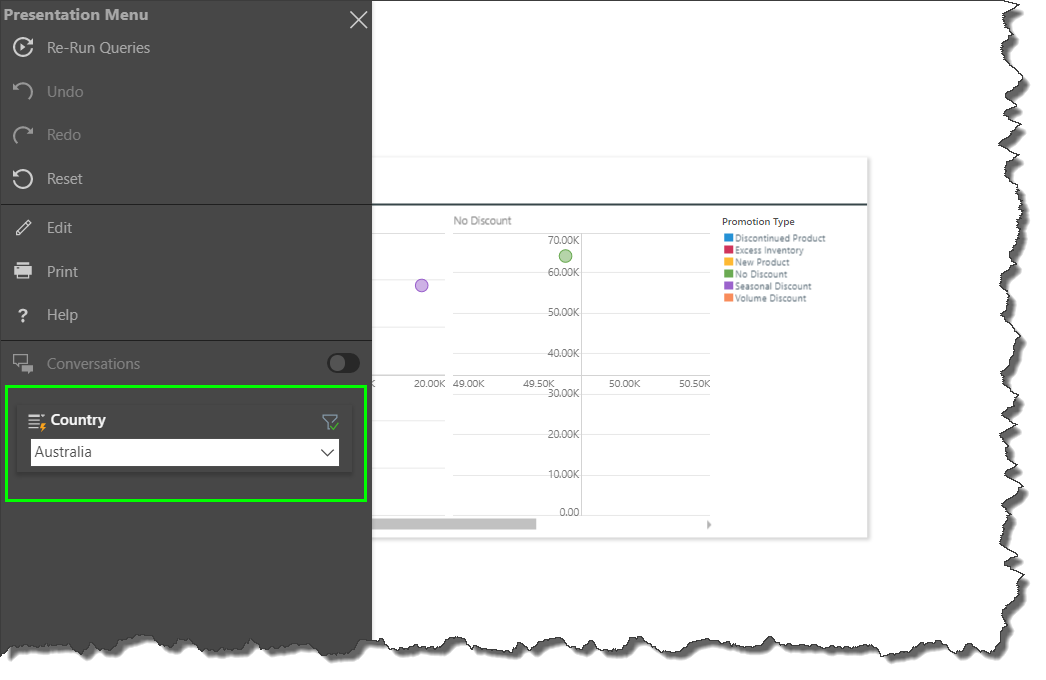Screen dimensions: 1046x680
Task: Click the Re-Run Queries icon
Action: coord(22,47)
